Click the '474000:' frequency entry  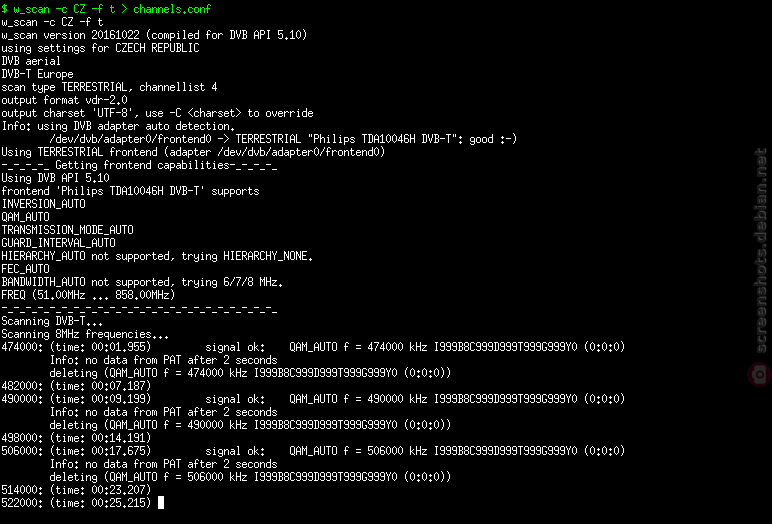pyautogui.click(x=22, y=347)
